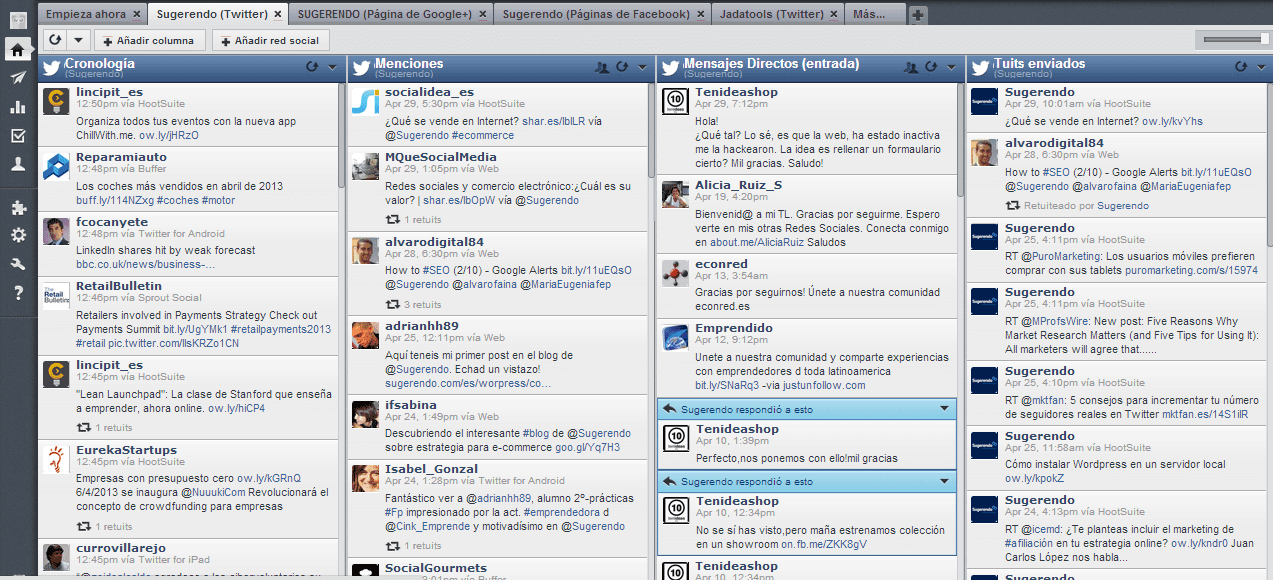
Task: Open the Analytics bar chart icon
Action: click(17, 107)
